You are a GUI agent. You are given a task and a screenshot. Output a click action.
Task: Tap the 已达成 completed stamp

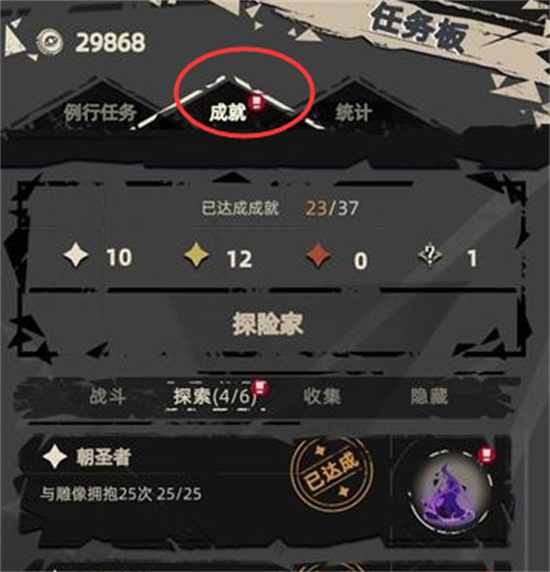point(332,474)
